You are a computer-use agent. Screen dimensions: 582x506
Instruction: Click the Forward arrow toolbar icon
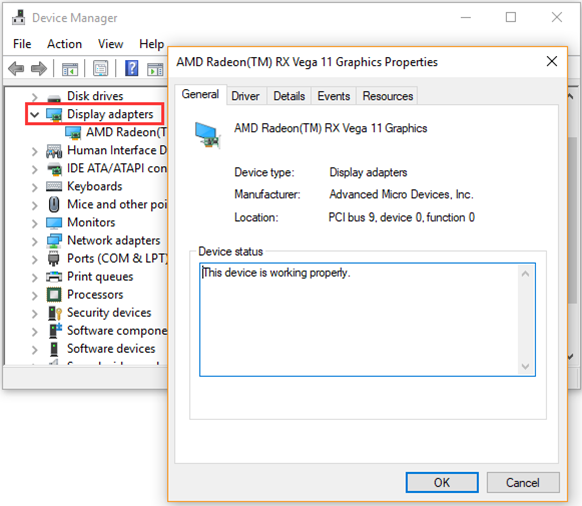click(x=39, y=69)
